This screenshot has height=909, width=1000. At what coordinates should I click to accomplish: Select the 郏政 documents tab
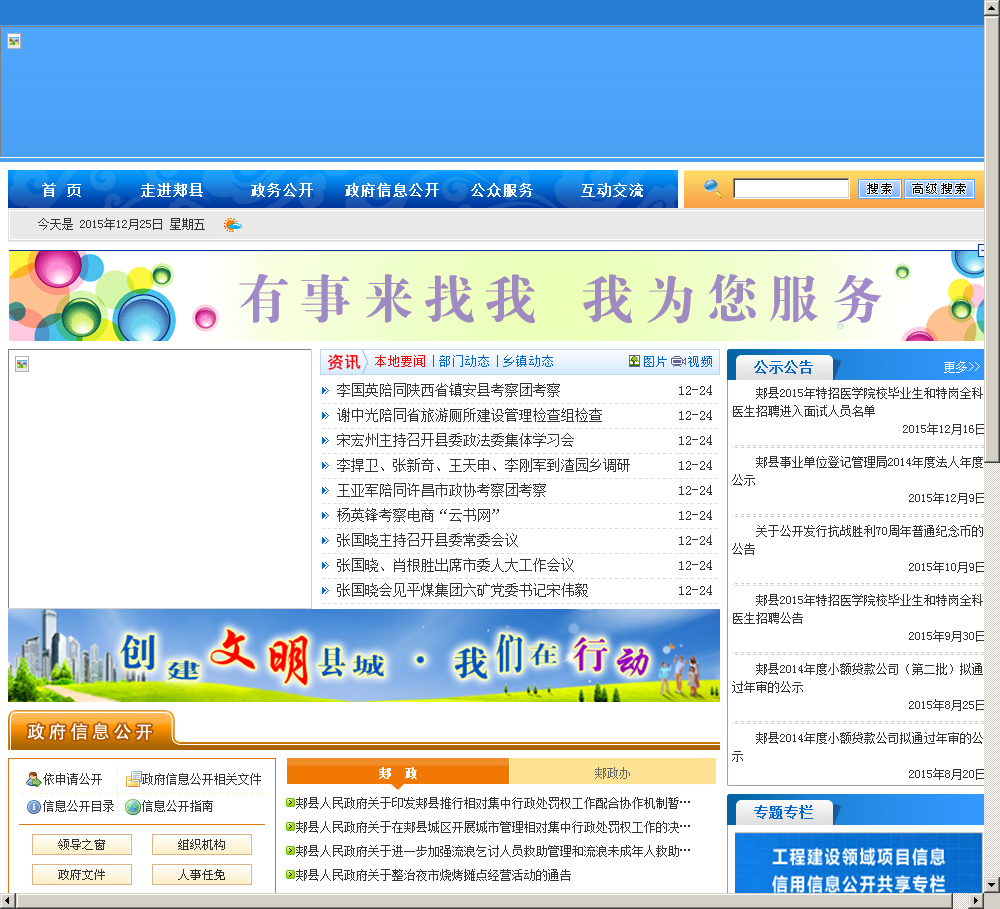(398, 773)
